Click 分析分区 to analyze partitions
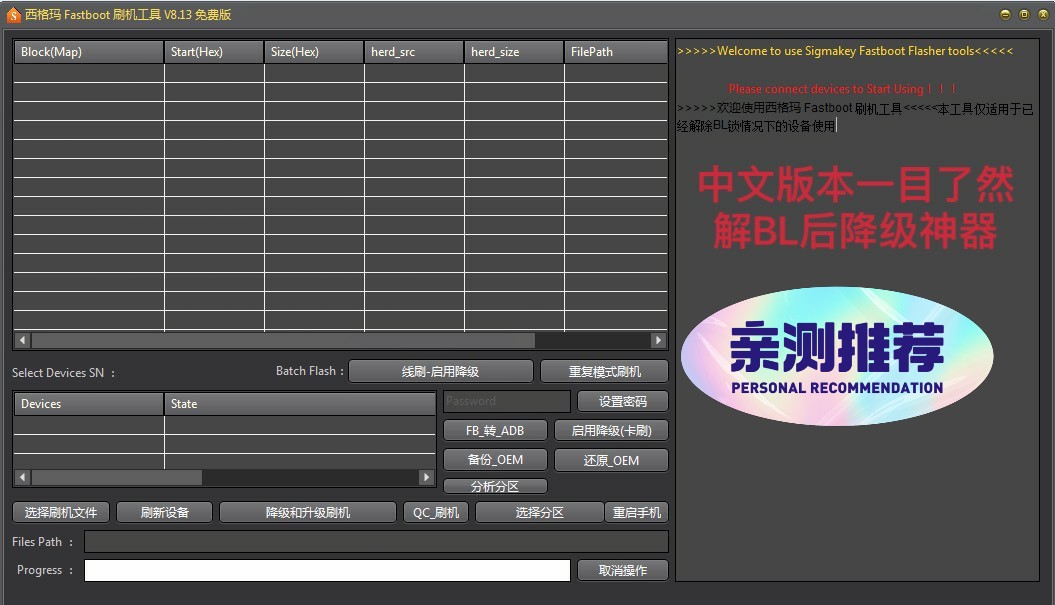Screen dimensions: 1055x605 (x=495, y=485)
